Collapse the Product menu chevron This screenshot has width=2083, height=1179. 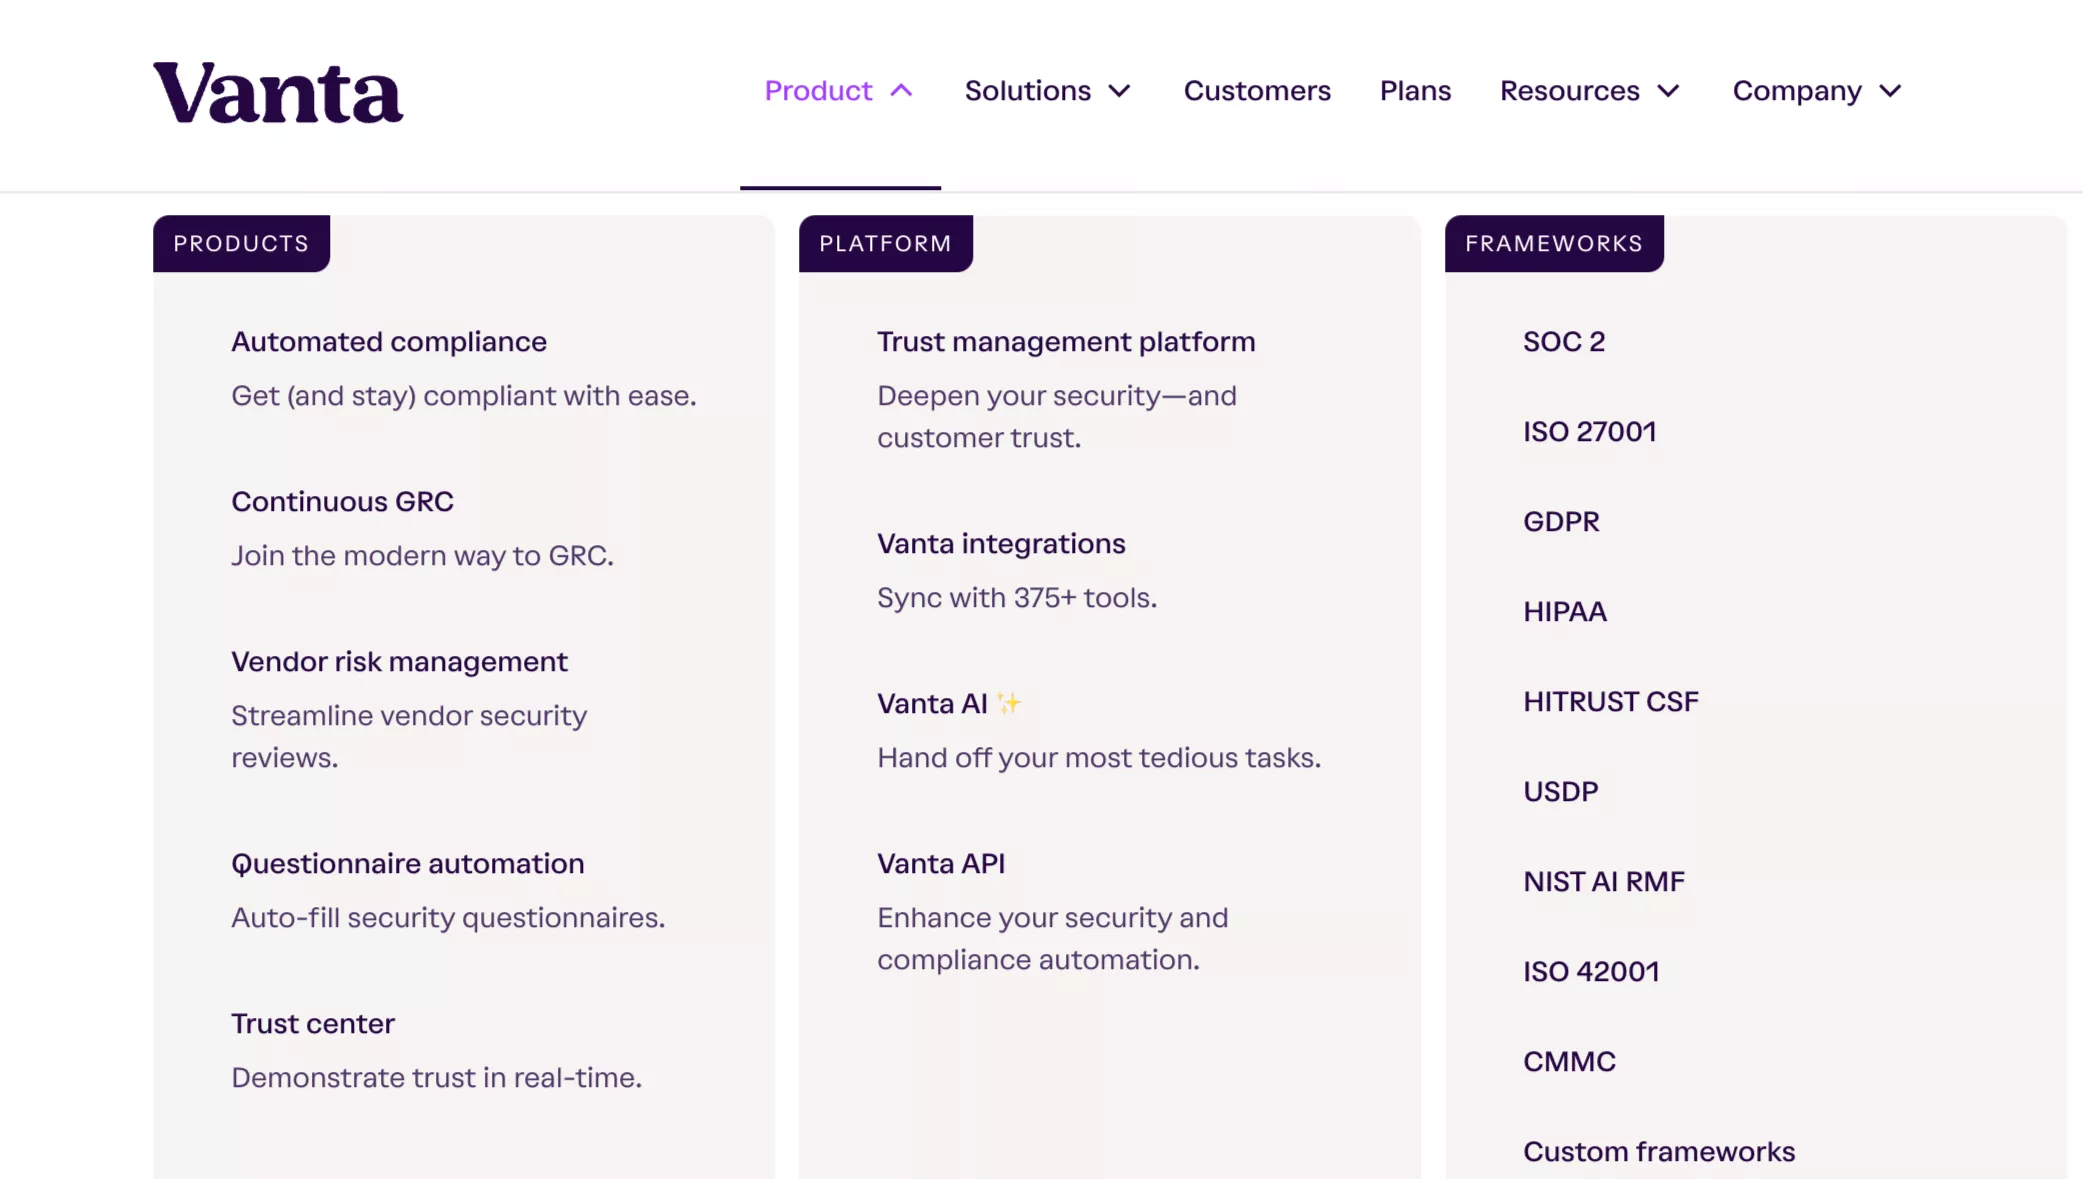coord(901,90)
